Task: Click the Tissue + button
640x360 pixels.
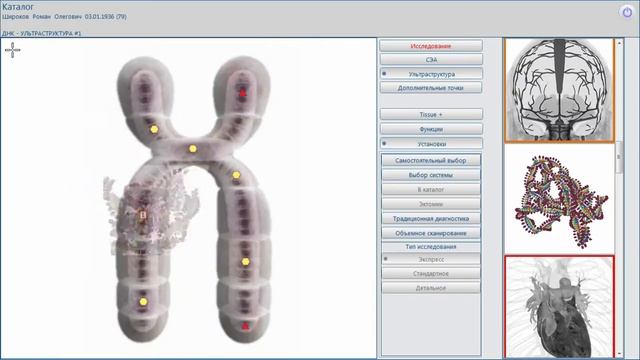Action: click(x=431, y=114)
